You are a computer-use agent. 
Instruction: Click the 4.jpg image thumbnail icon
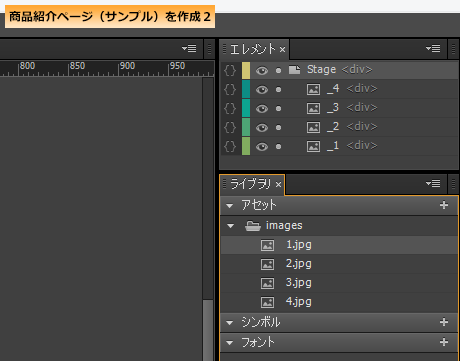tap(267, 302)
